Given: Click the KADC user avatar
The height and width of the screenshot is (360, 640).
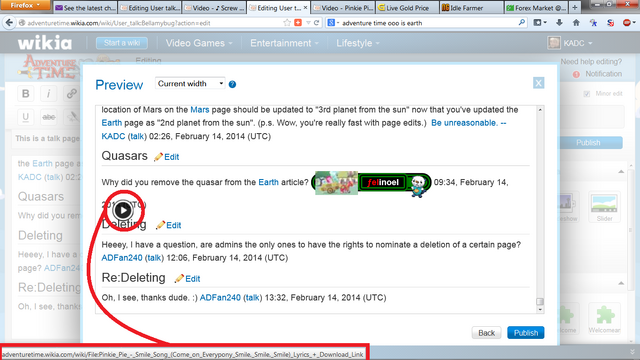Looking at the screenshot, I should coord(554,43).
